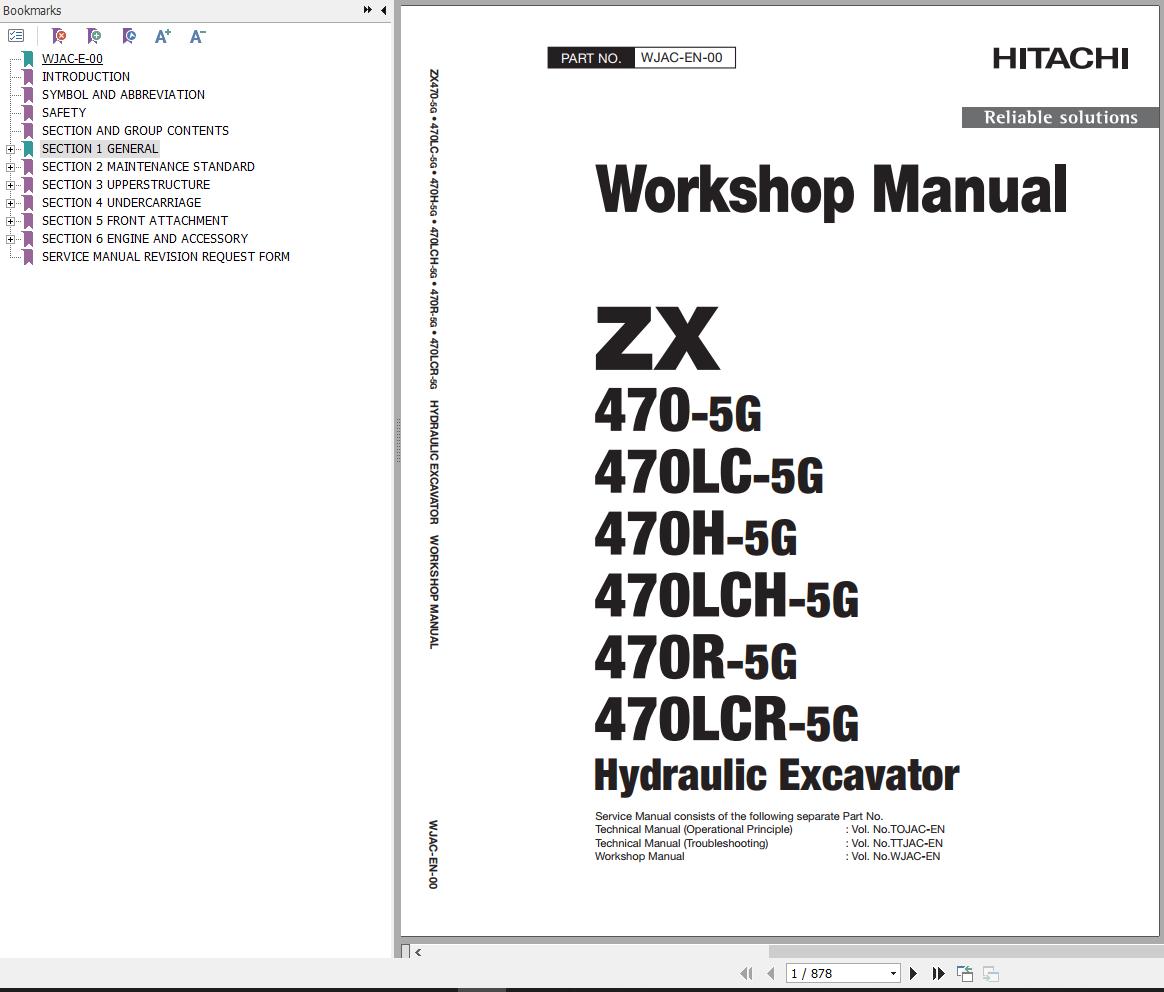Click the Hydraulic Excavator heading

(x=776, y=775)
